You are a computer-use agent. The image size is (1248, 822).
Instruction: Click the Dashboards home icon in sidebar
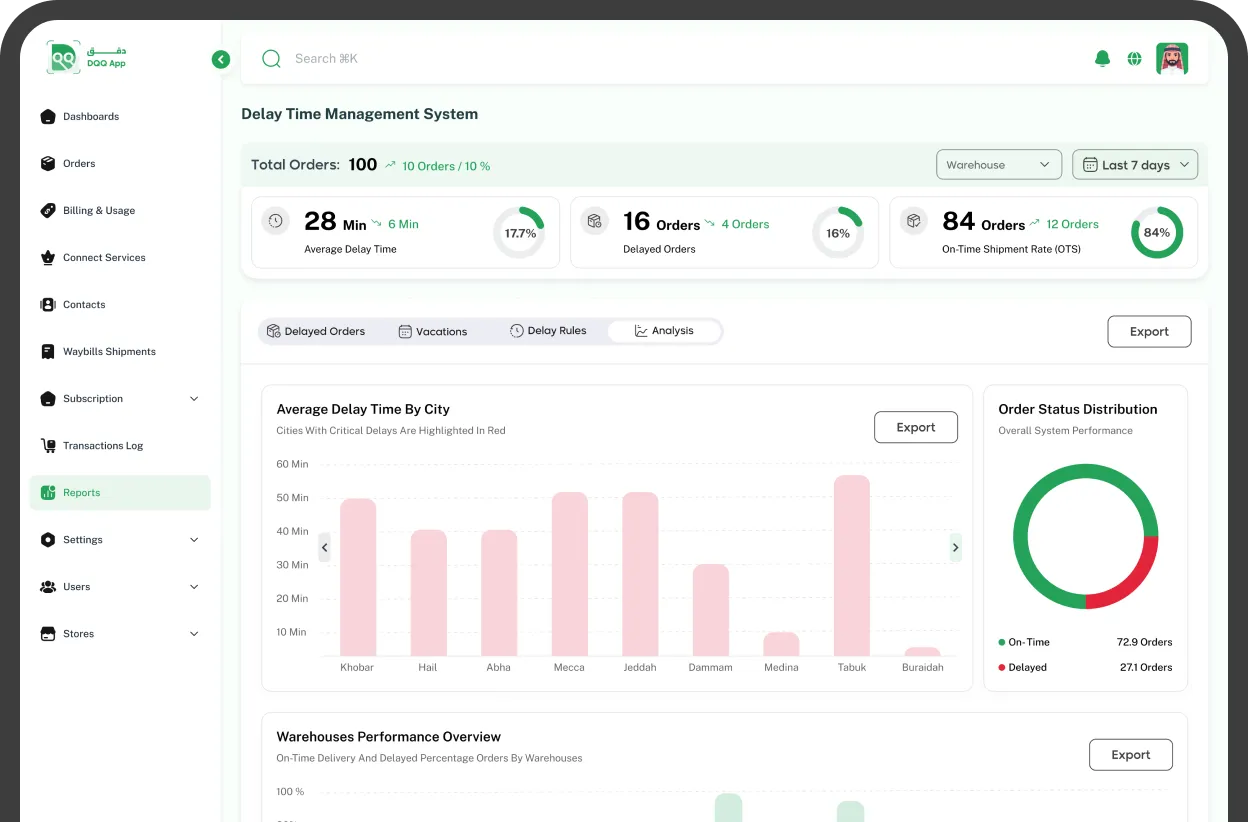[x=48, y=117]
